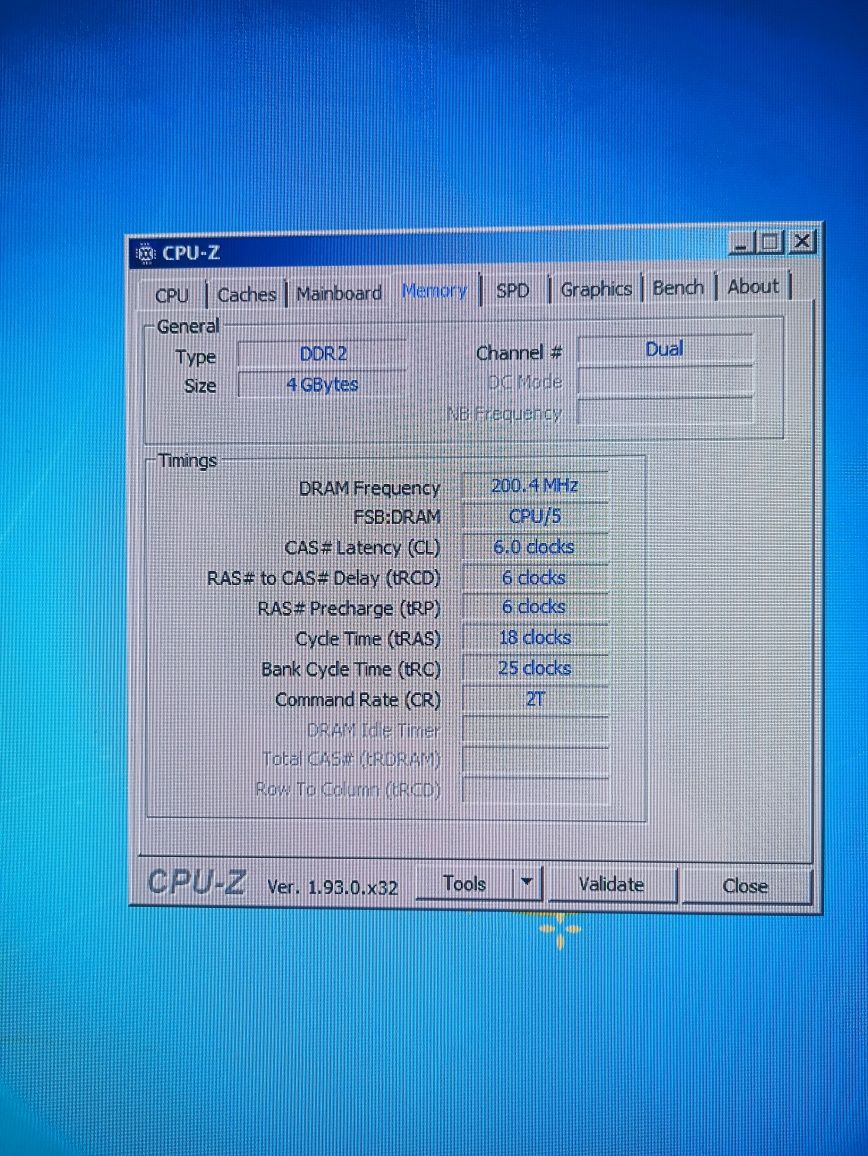Image resolution: width=868 pixels, height=1156 pixels.
Task: Click the DDR2 memory type value
Action: (x=322, y=354)
